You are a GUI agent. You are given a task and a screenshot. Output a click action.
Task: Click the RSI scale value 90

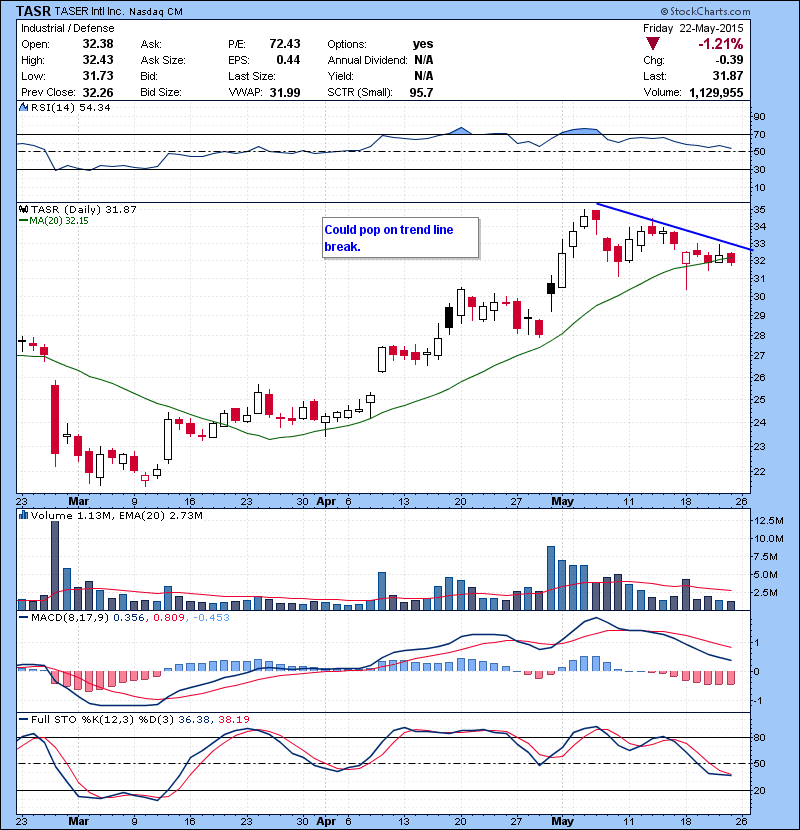point(759,116)
